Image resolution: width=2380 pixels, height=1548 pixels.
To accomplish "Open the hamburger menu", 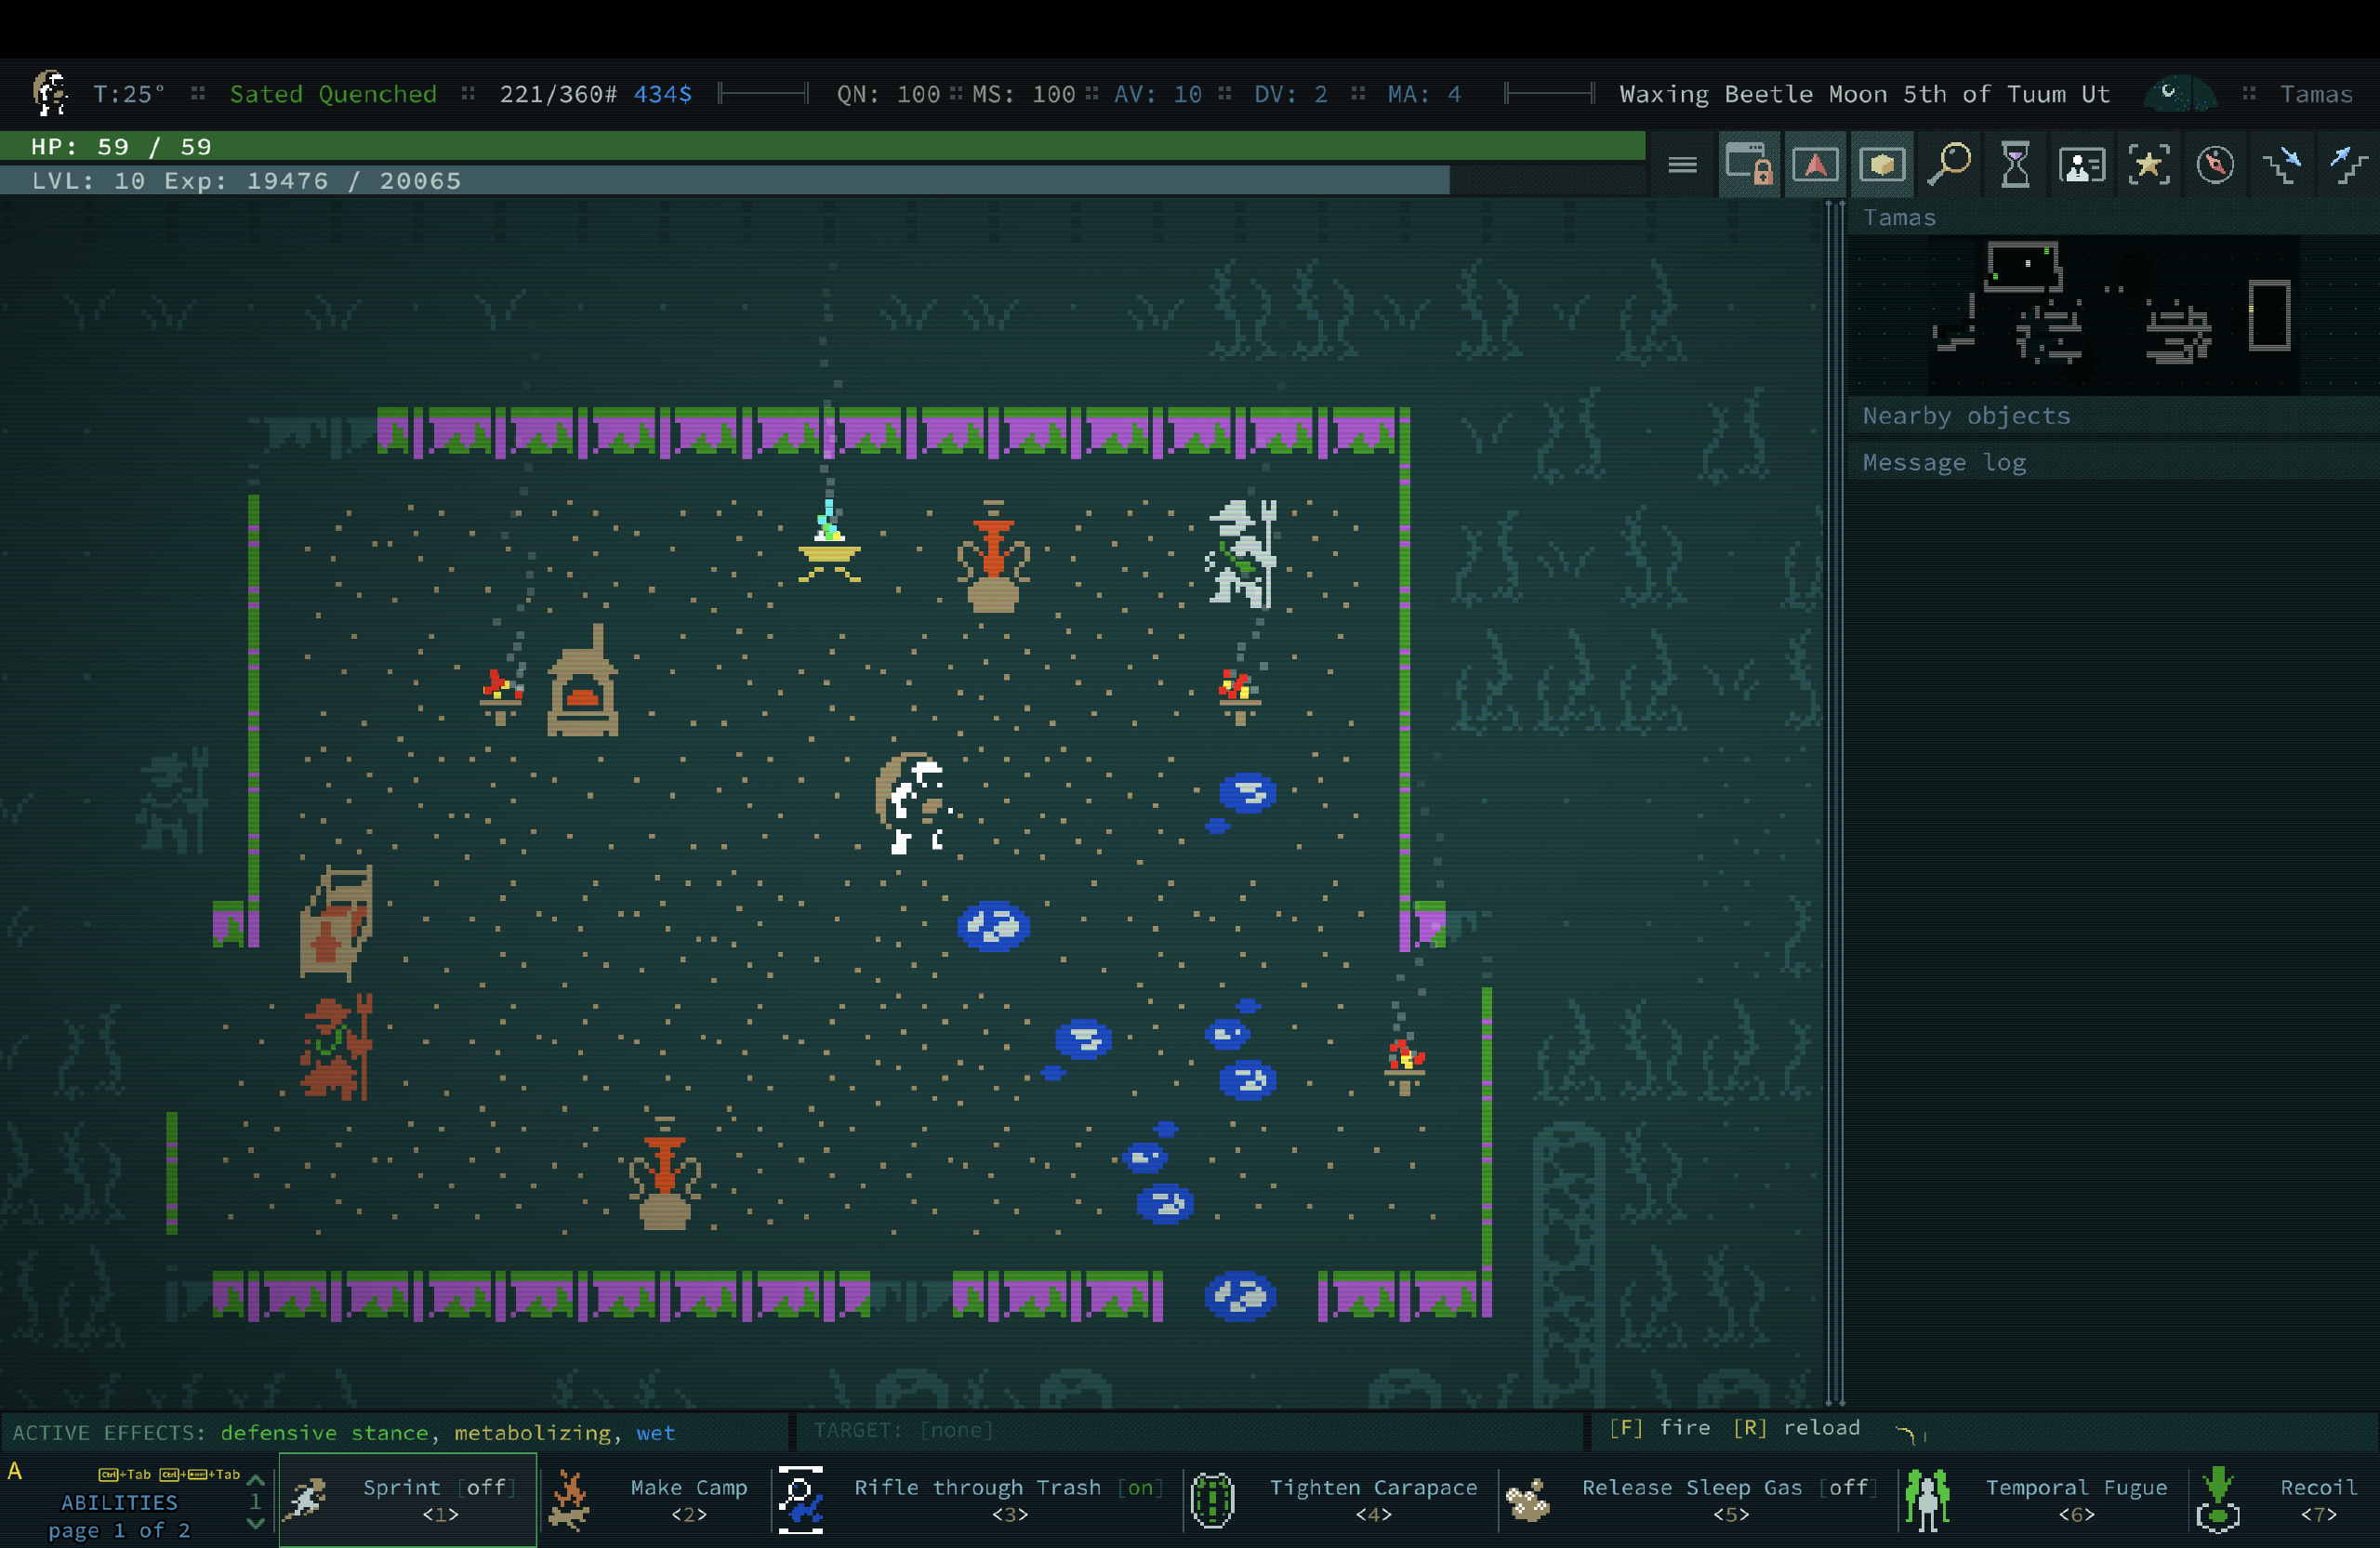I will point(1683,164).
